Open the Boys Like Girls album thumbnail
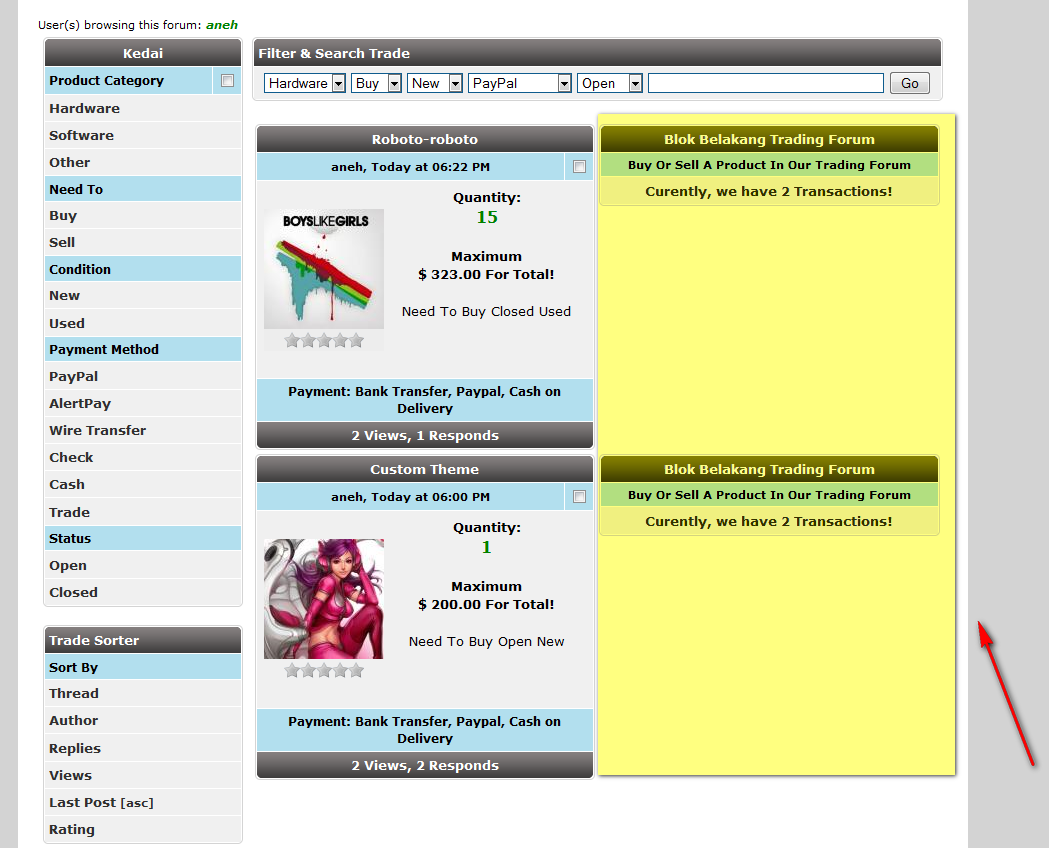The width and height of the screenshot is (1049, 848). tap(323, 269)
